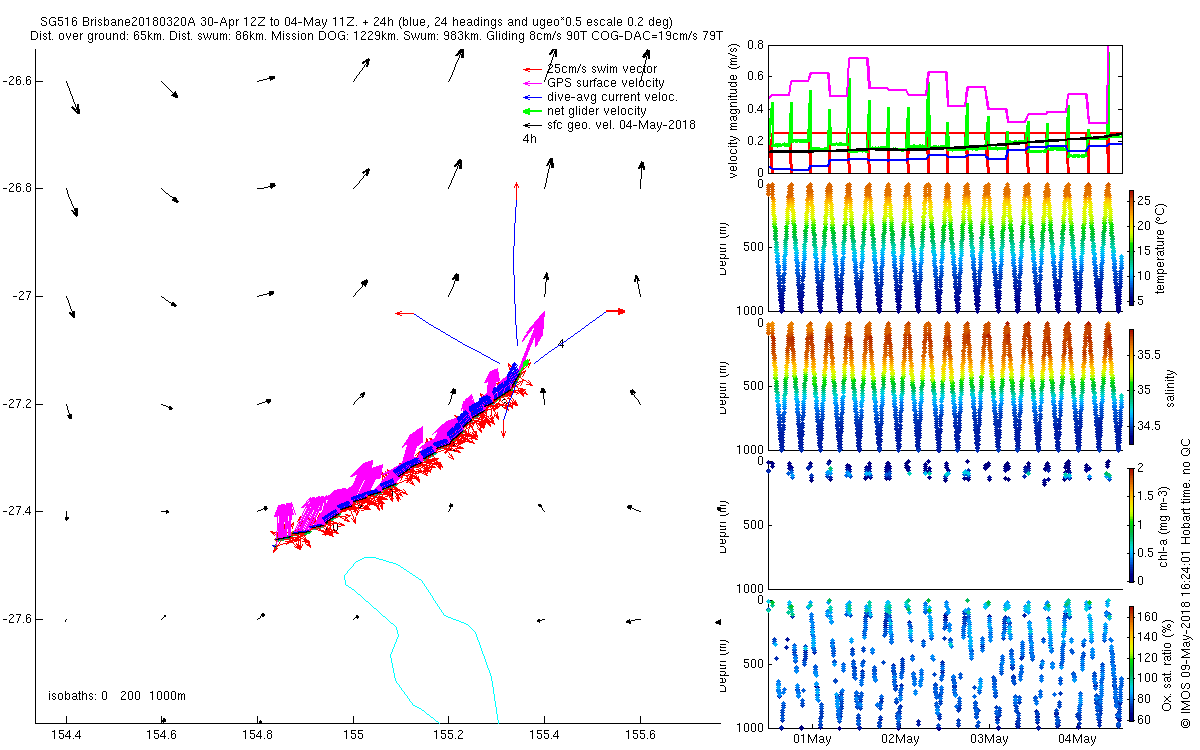Image resolution: width=1200 pixels, height=750 pixels.
Task: Click the 155.4 longitude tick label
Action: tap(544, 735)
